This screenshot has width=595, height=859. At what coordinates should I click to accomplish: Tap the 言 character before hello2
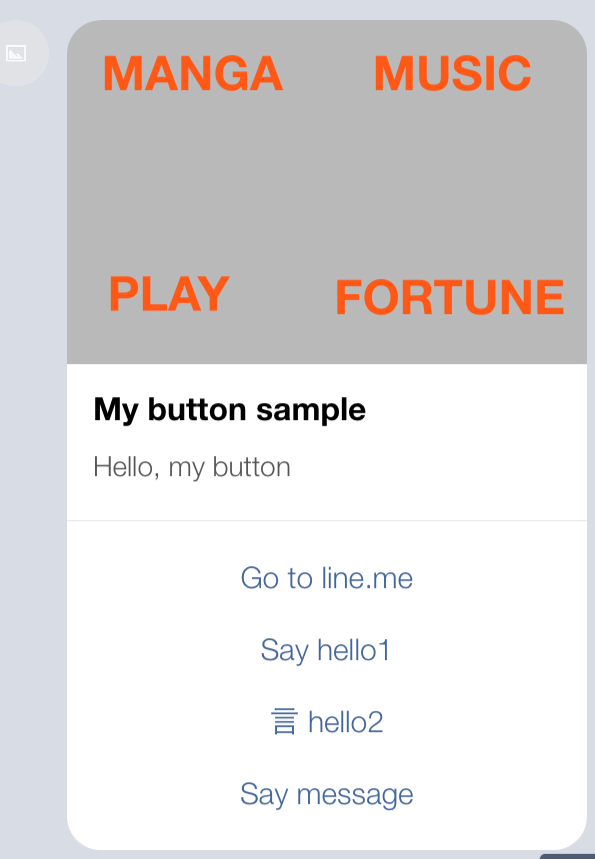[x=284, y=721]
